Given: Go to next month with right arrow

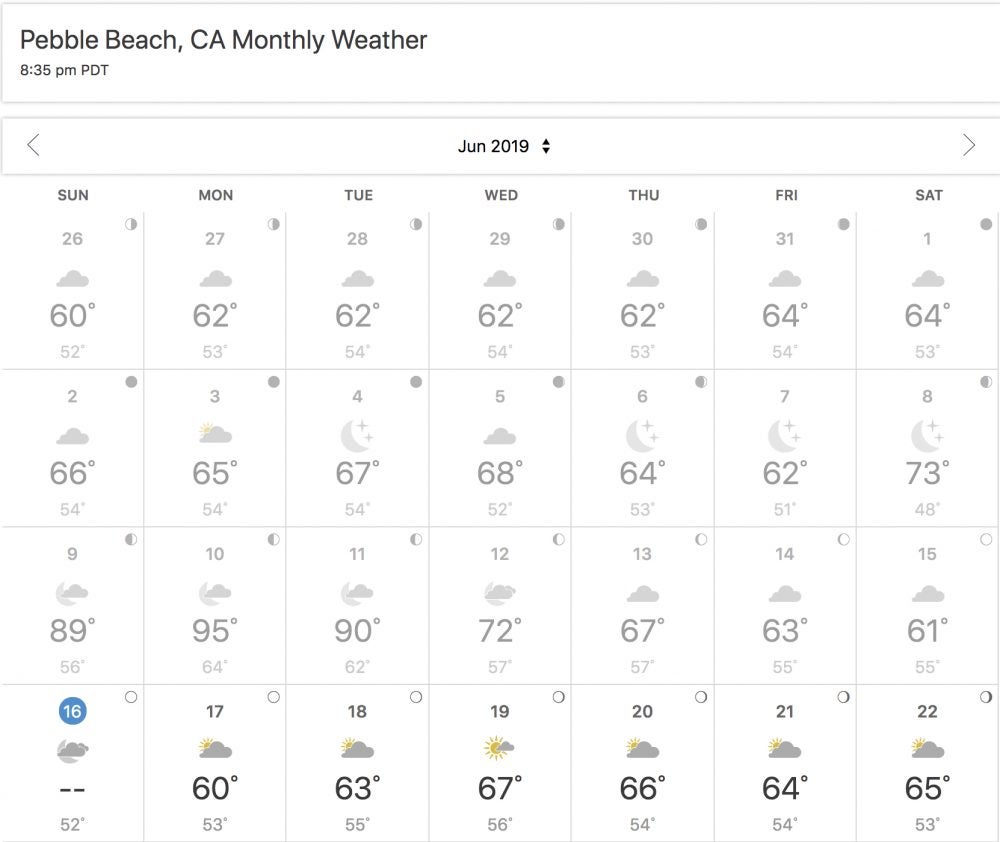Looking at the screenshot, I should (968, 146).
